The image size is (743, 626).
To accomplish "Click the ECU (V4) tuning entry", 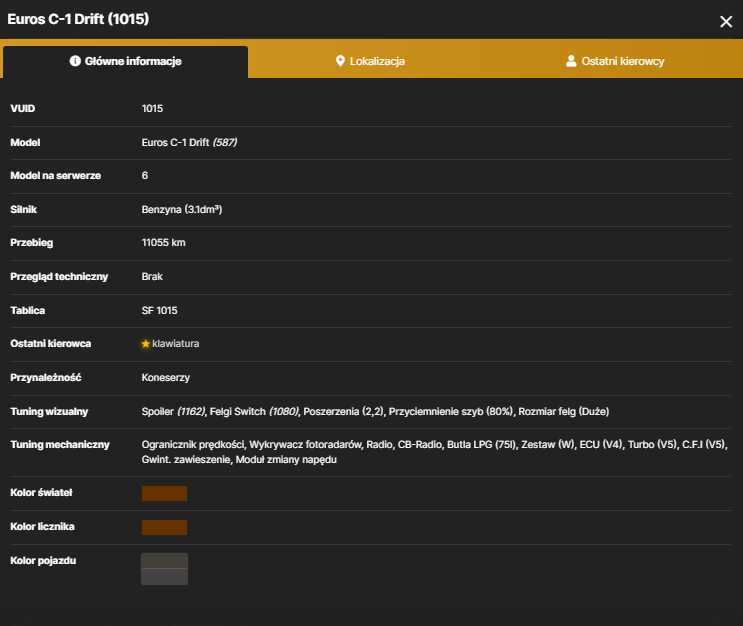I will tap(600, 445).
